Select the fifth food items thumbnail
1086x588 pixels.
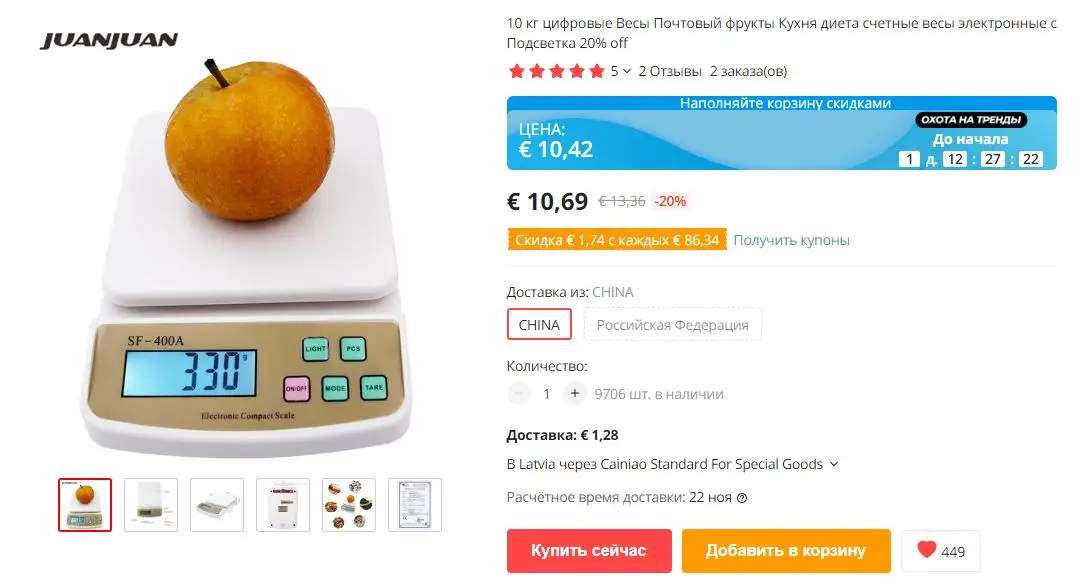[349, 505]
